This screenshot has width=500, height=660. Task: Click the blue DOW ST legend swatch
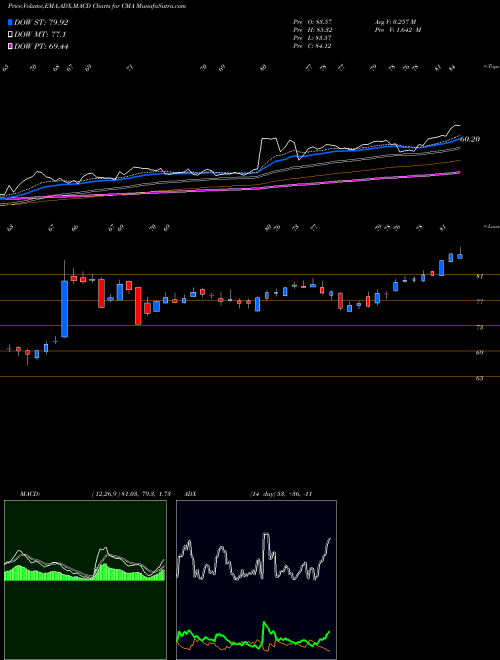[10, 23]
